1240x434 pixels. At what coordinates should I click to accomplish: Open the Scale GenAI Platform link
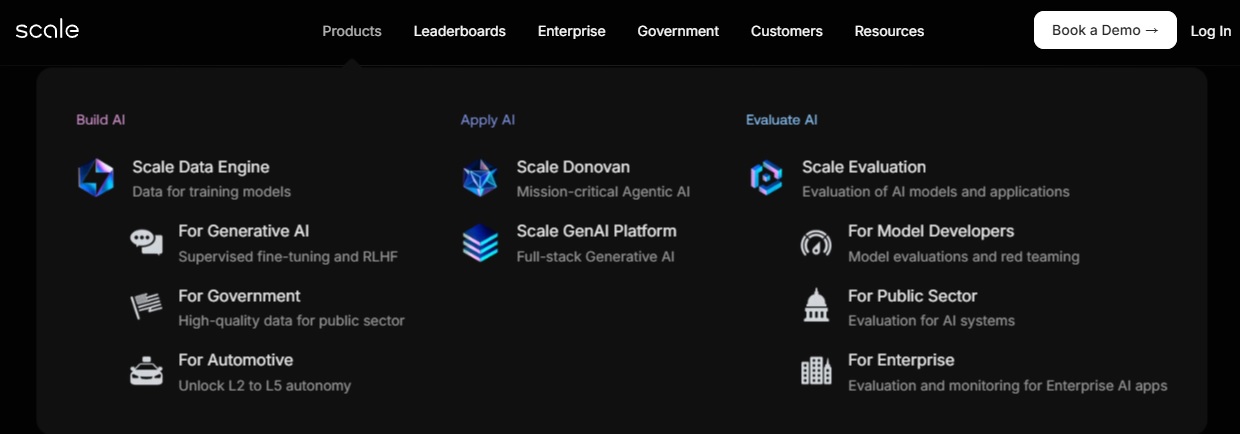click(596, 231)
